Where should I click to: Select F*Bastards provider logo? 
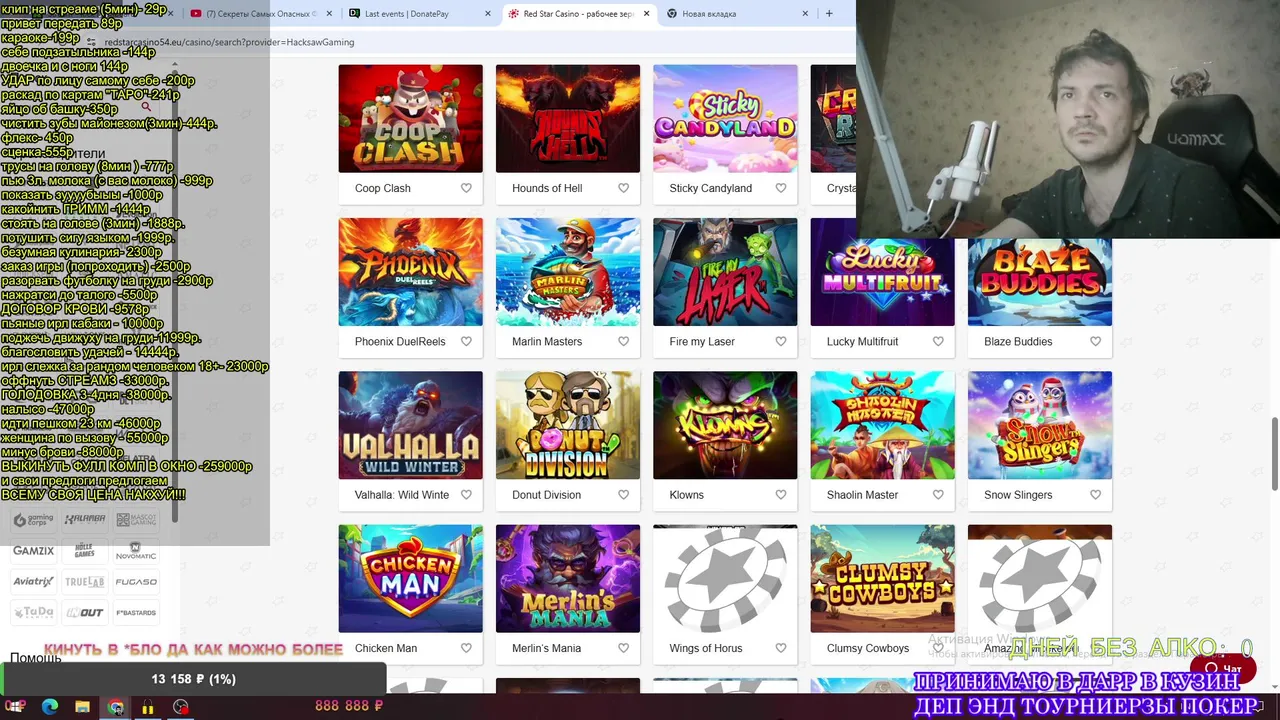click(136, 613)
